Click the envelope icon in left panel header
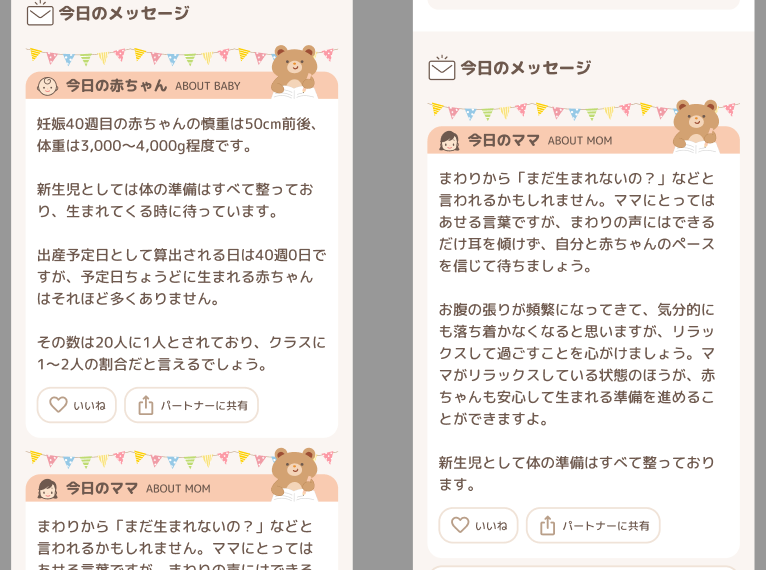This screenshot has height=570, width=766. 40,14
